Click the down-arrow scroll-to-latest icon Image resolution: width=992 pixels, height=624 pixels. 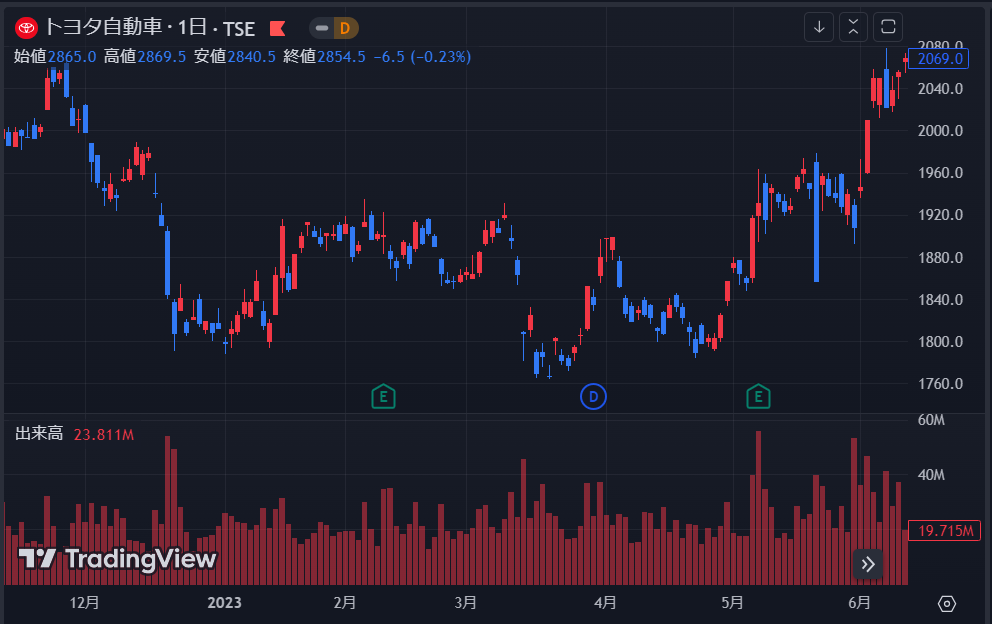[819, 27]
